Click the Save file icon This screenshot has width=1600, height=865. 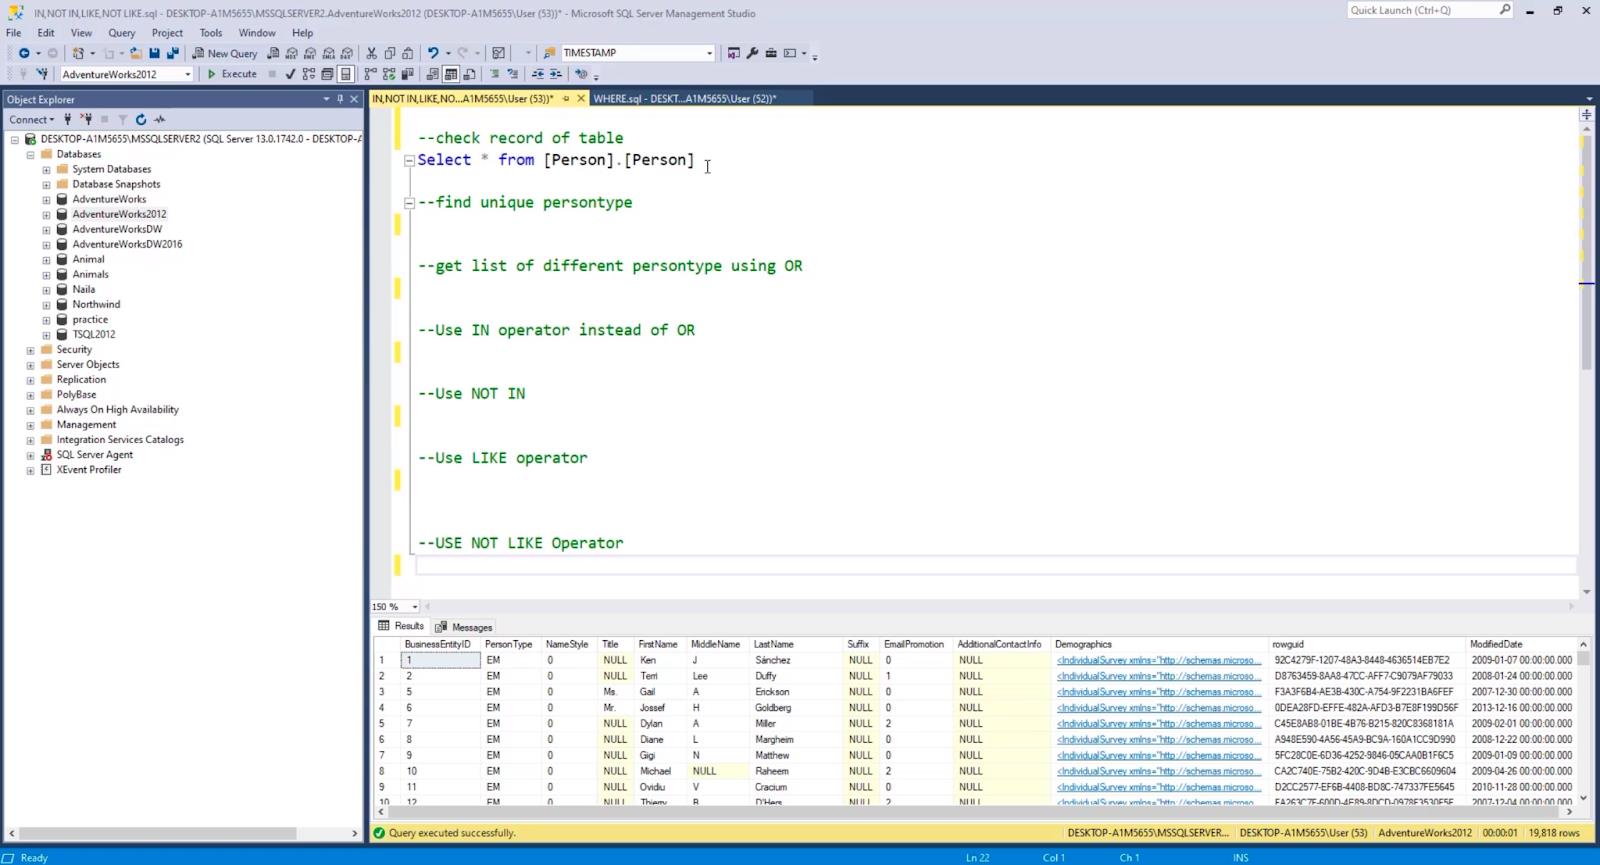[154, 53]
